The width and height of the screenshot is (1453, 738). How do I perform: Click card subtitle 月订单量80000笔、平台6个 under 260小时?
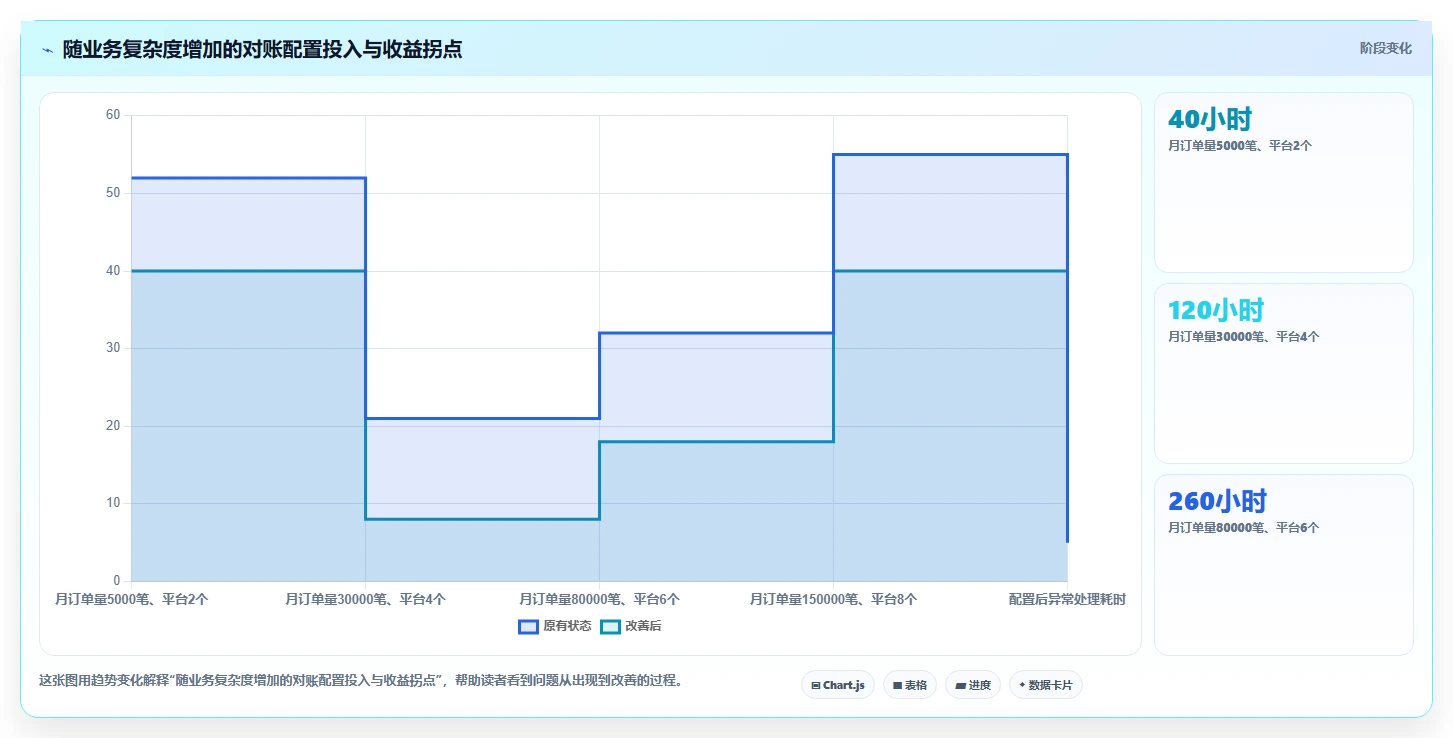pos(1243,528)
